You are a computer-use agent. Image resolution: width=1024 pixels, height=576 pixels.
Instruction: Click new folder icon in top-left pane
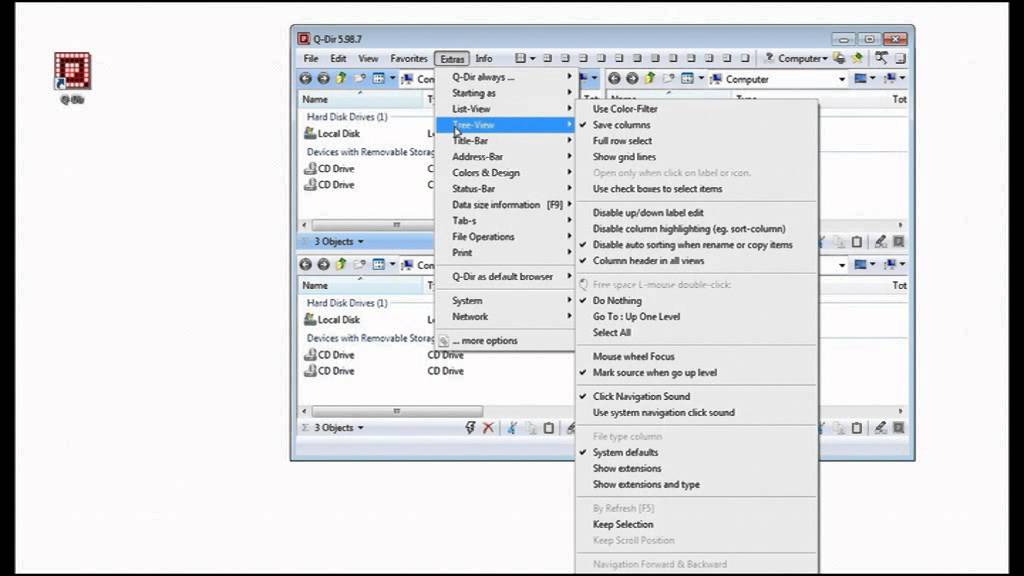click(x=359, y=79)
